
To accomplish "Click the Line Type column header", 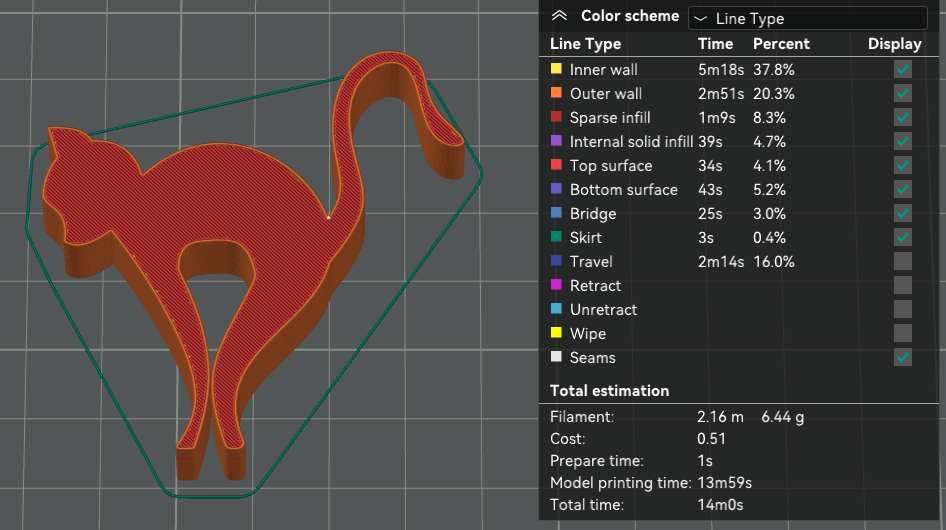I will (585, 44).
